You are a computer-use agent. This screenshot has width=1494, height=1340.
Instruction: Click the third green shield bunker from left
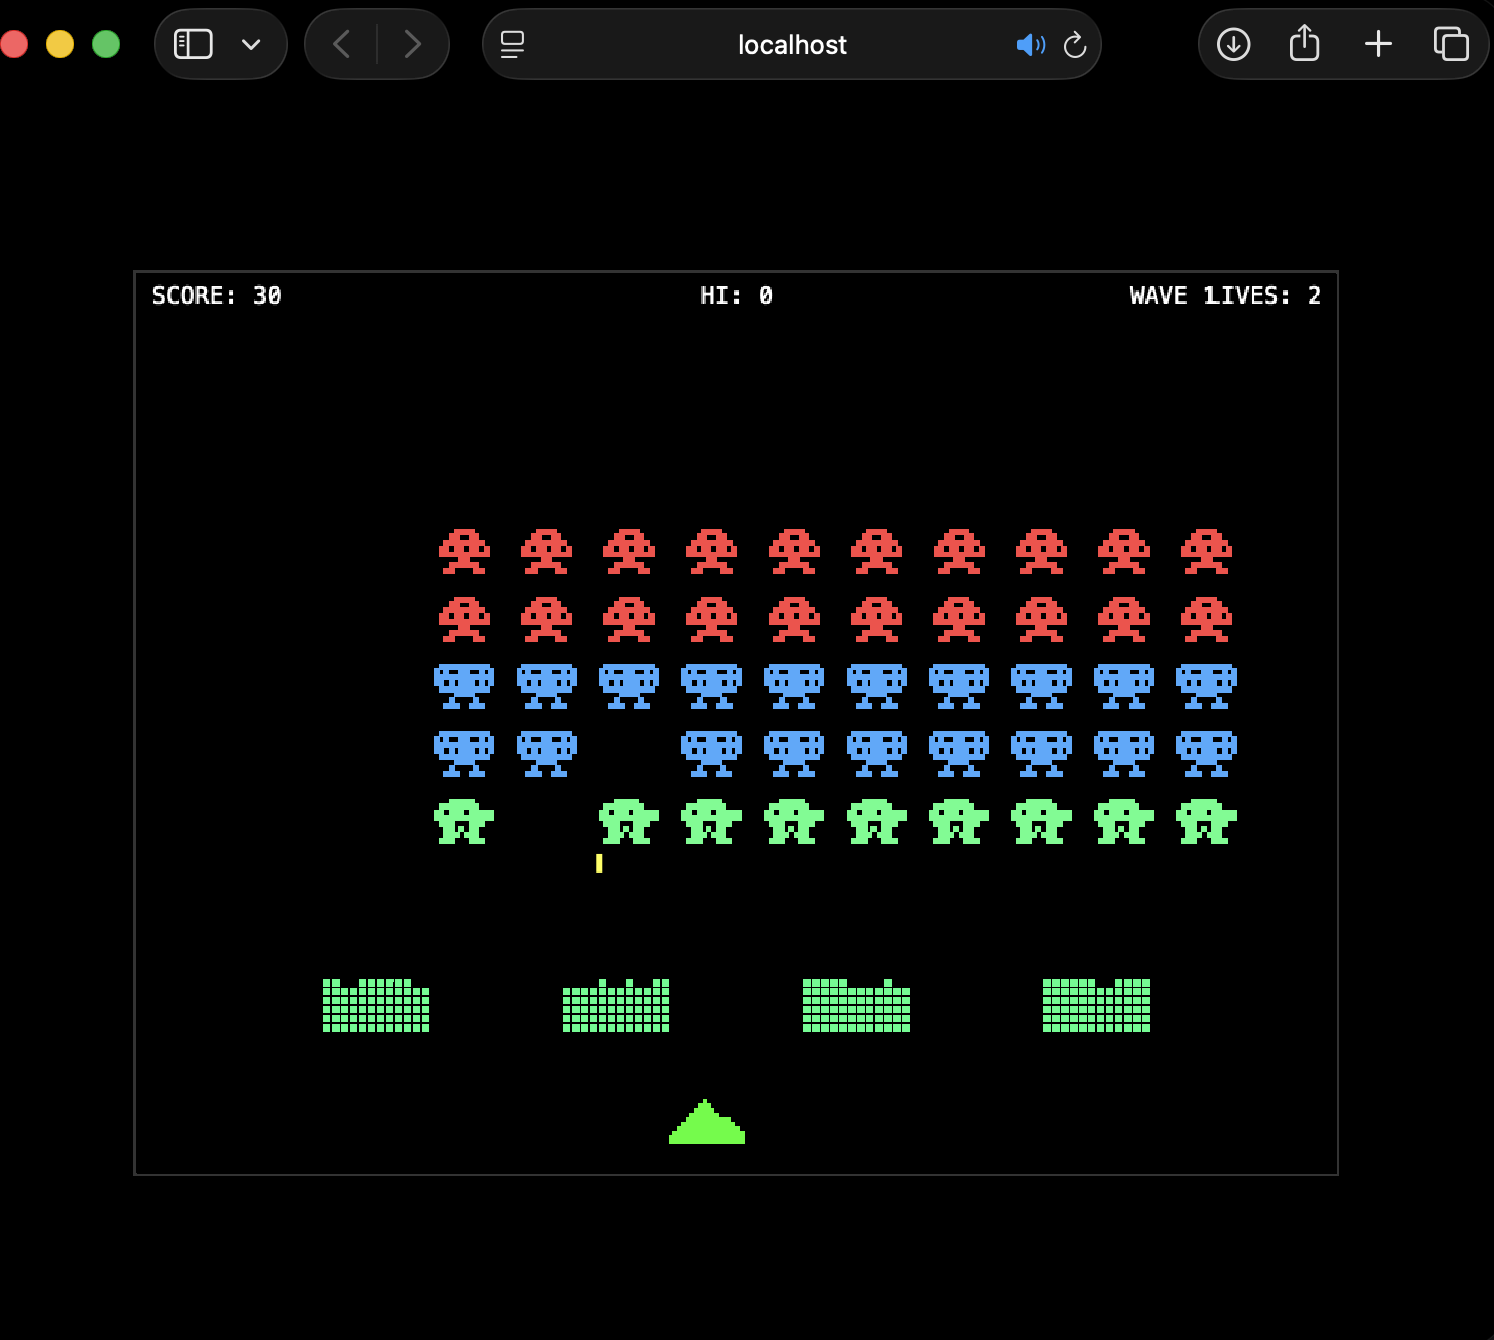click(x=856, y=1005)
